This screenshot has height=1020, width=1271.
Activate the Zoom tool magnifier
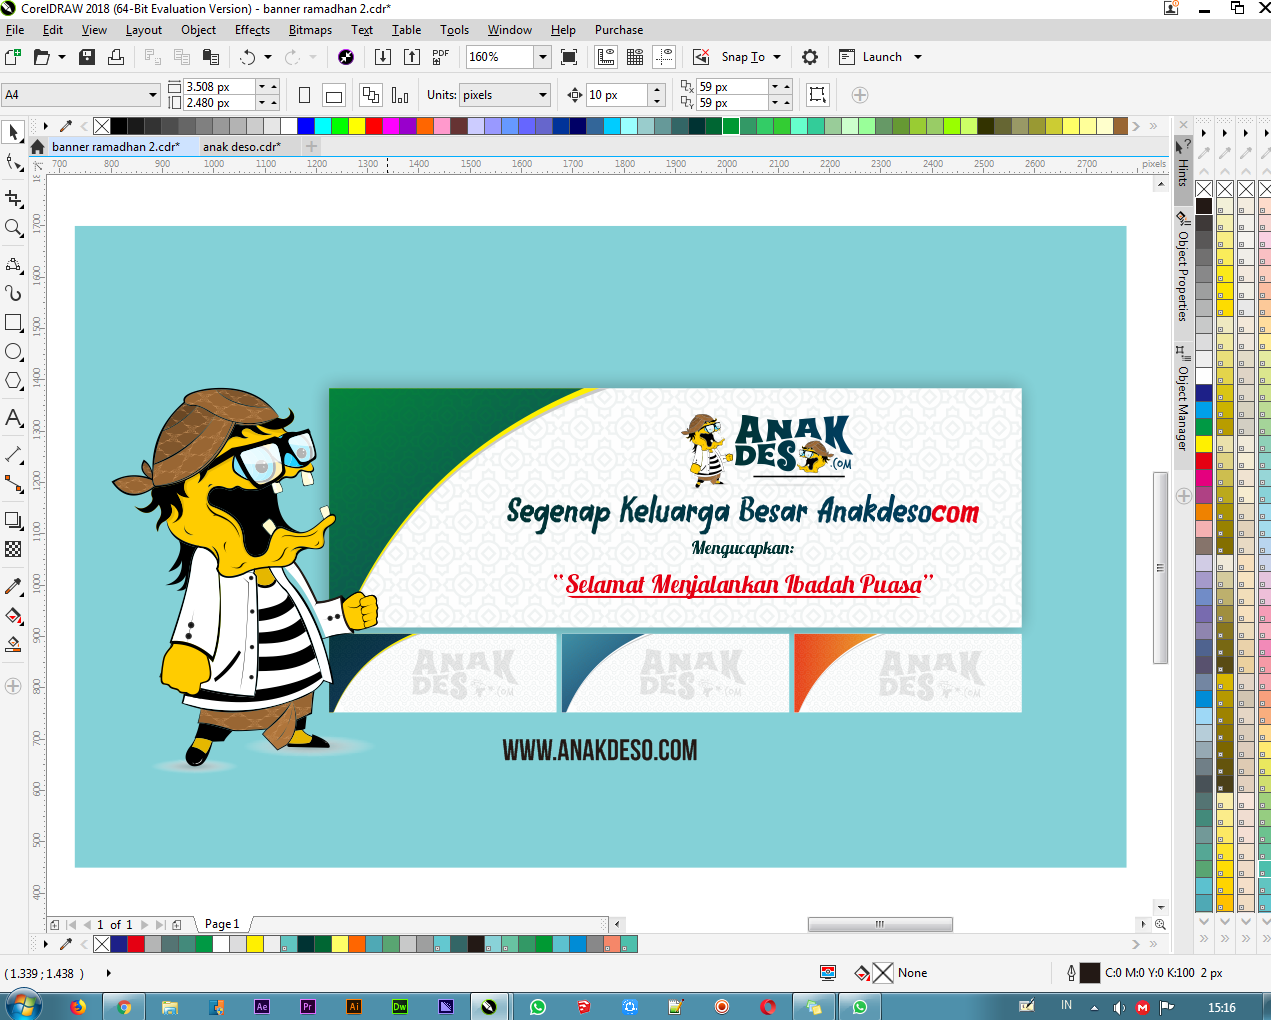tap(13, 228)
